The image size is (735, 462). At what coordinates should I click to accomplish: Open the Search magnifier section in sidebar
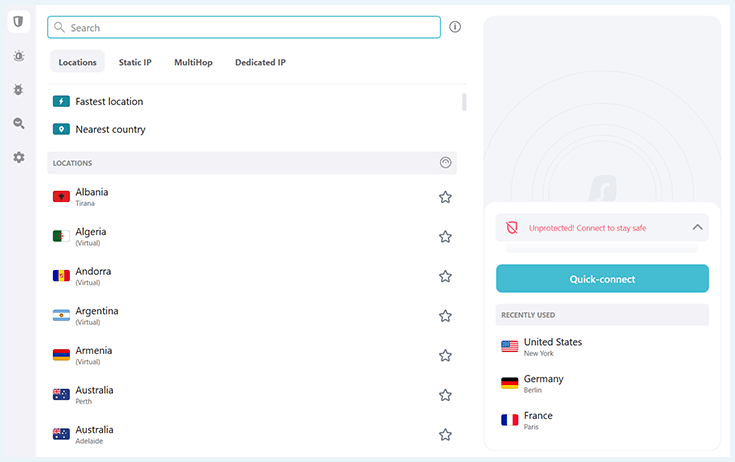19,123
